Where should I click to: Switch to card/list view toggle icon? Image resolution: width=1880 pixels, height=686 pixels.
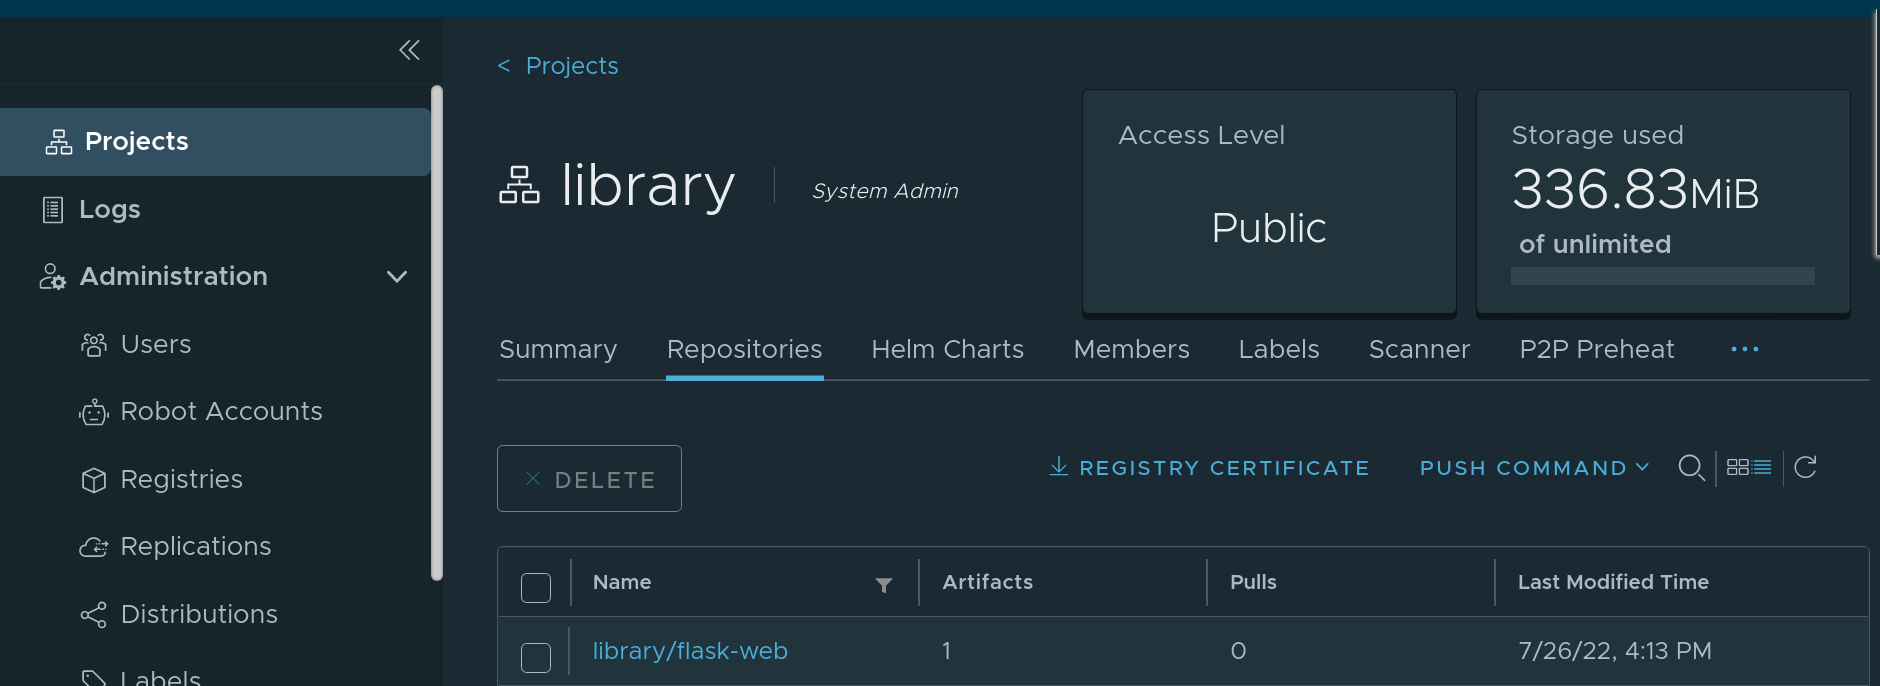pyautogui.click(x=1749, y=468)
